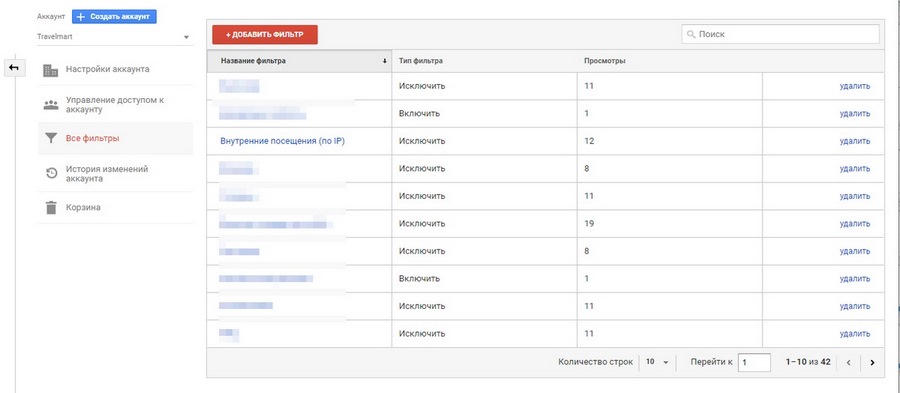Viewport: 900px width, 393px height.
Task: Click the back arrow icon
Action: (x=14, y=68)
